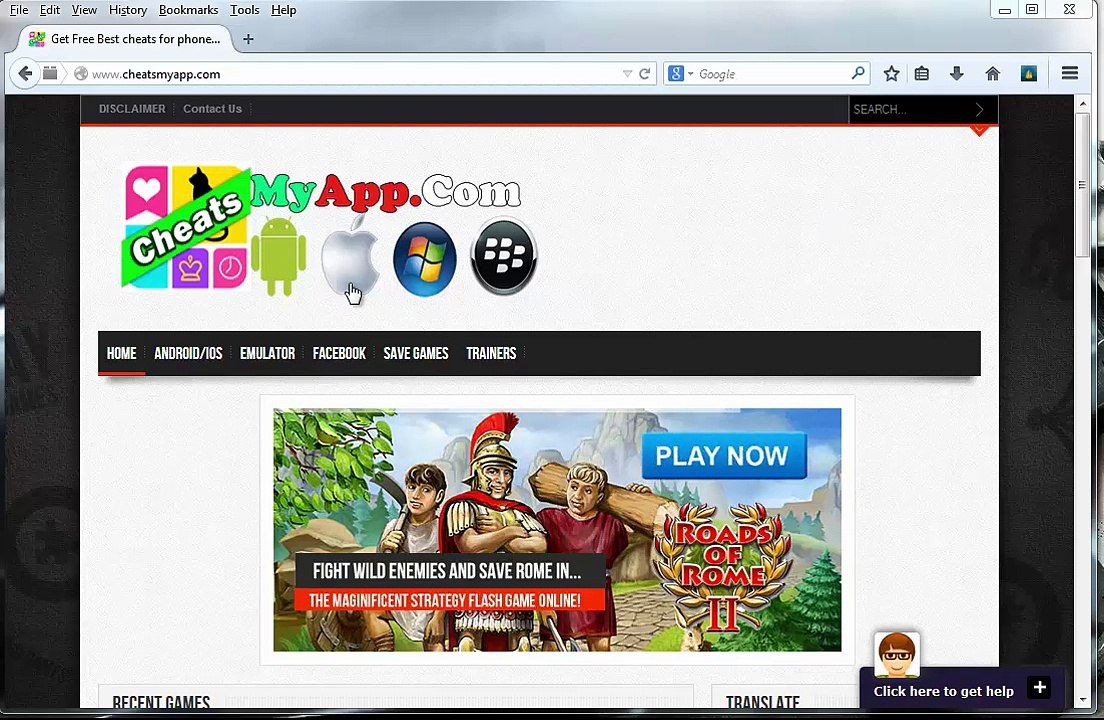Viewport: 1104px width, 720px height.
Task: Submit site search with arrow button
Action: [x=979, y=109]
